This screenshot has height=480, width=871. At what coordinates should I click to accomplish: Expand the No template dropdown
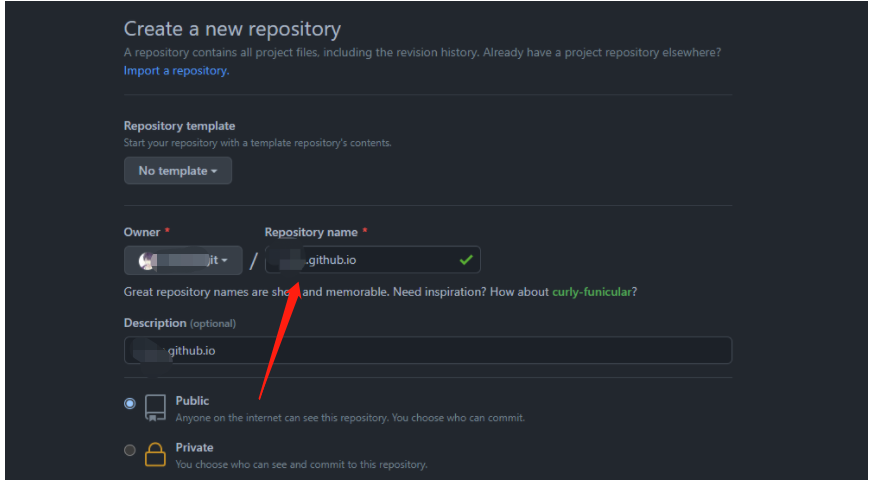click(x=178, y=171)
